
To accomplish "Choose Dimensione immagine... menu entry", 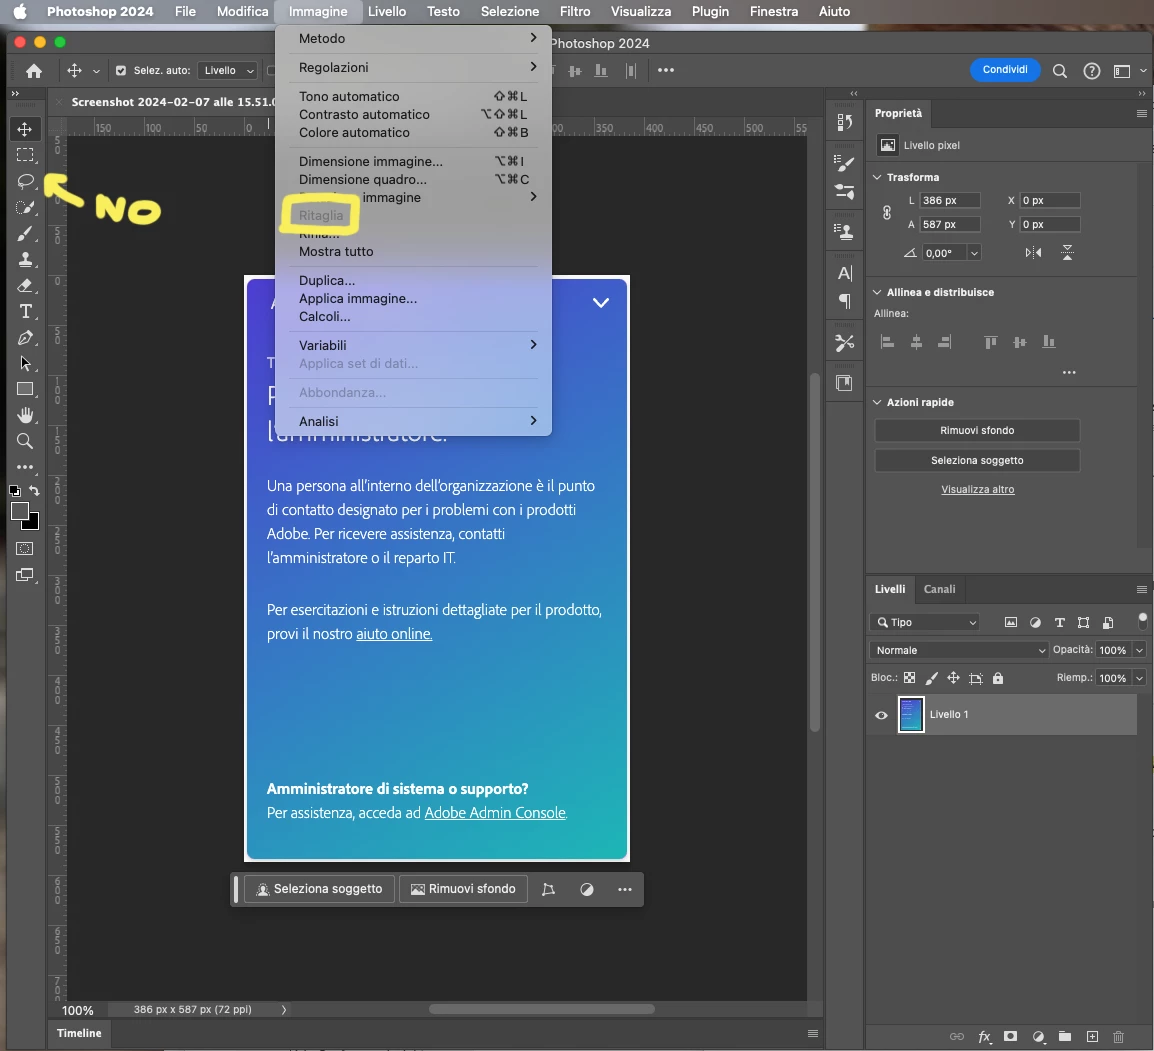I will (414, 161).
